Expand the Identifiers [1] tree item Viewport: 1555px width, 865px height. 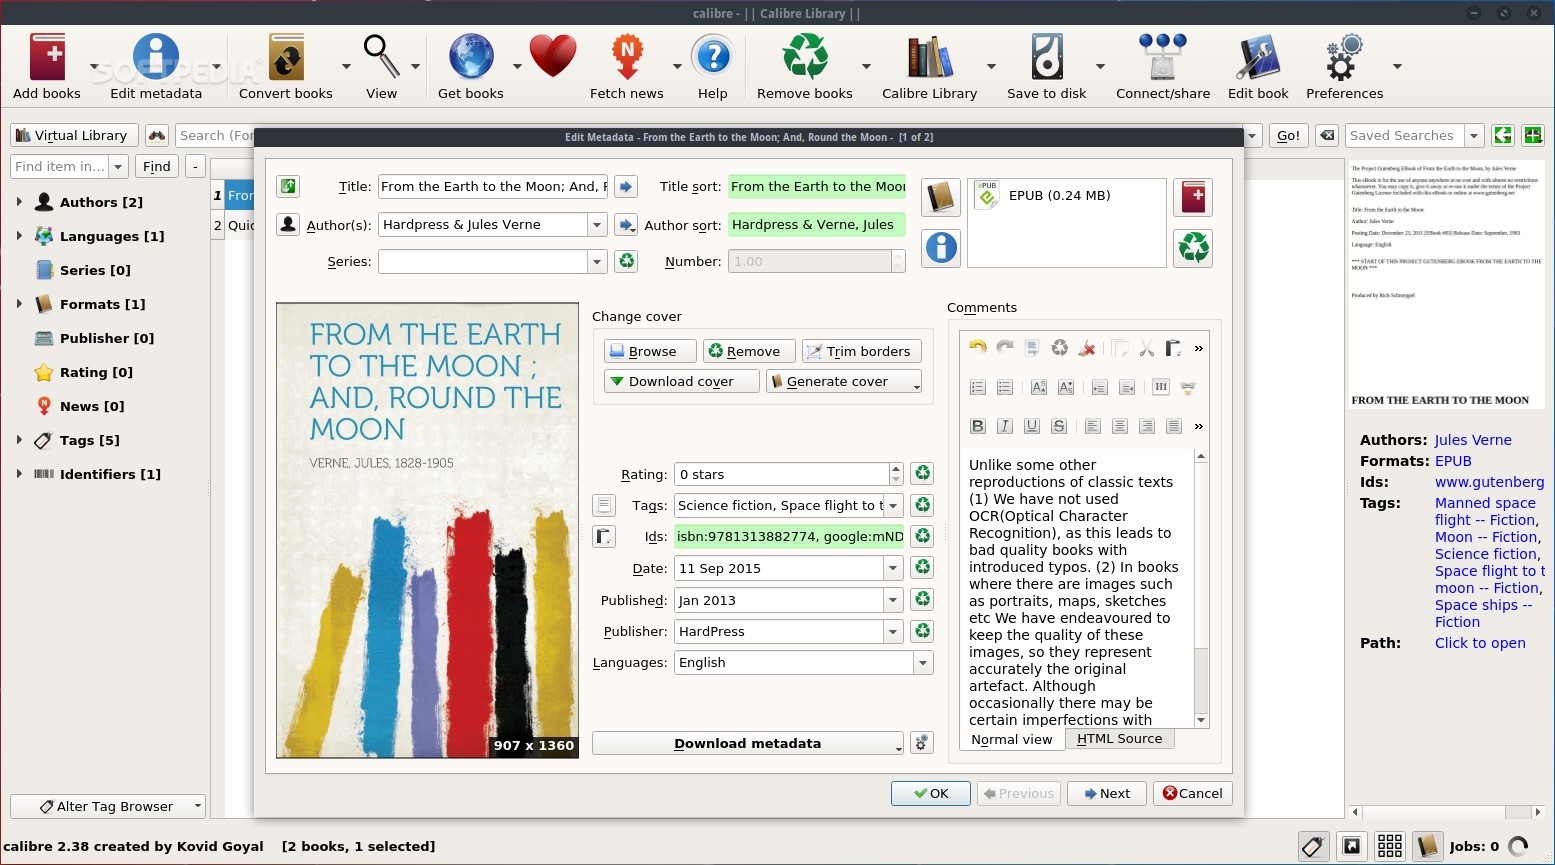click(19, 474)
